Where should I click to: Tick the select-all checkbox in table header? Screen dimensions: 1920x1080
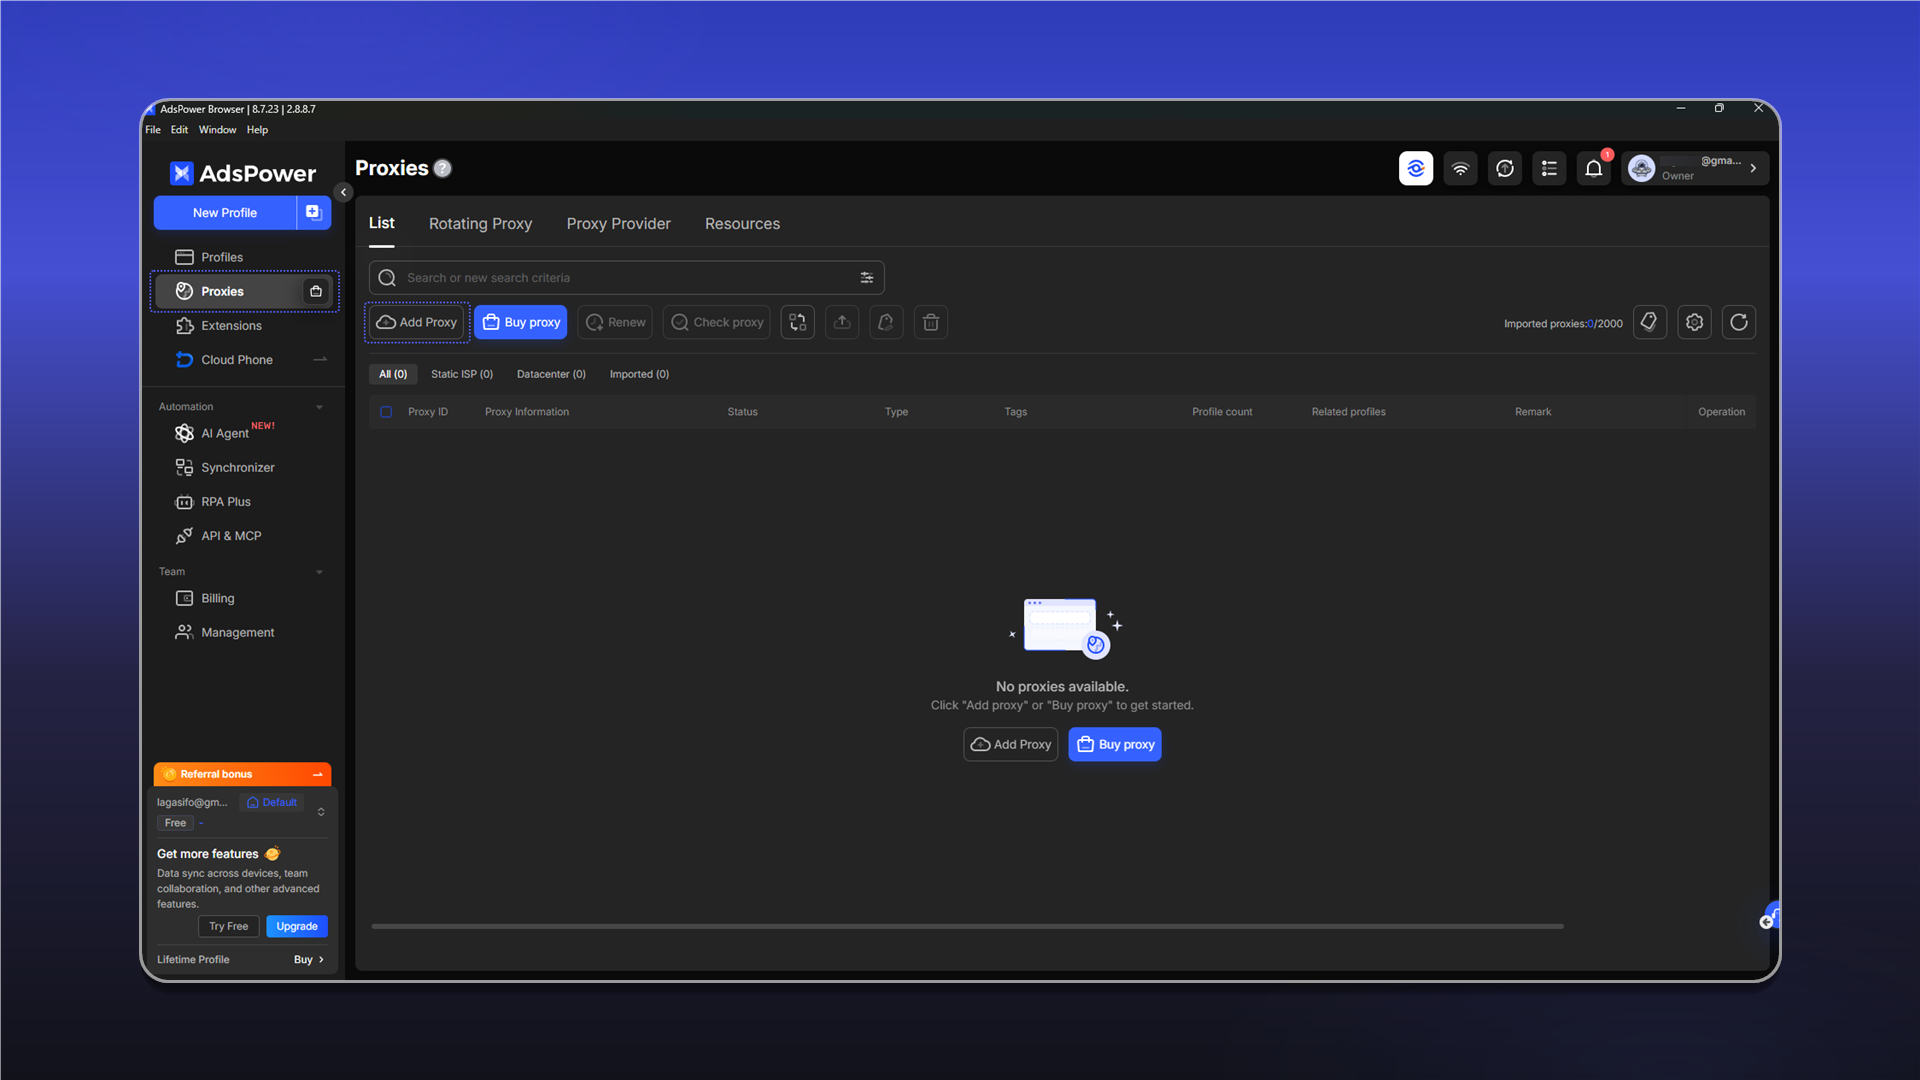click(386, 412)
